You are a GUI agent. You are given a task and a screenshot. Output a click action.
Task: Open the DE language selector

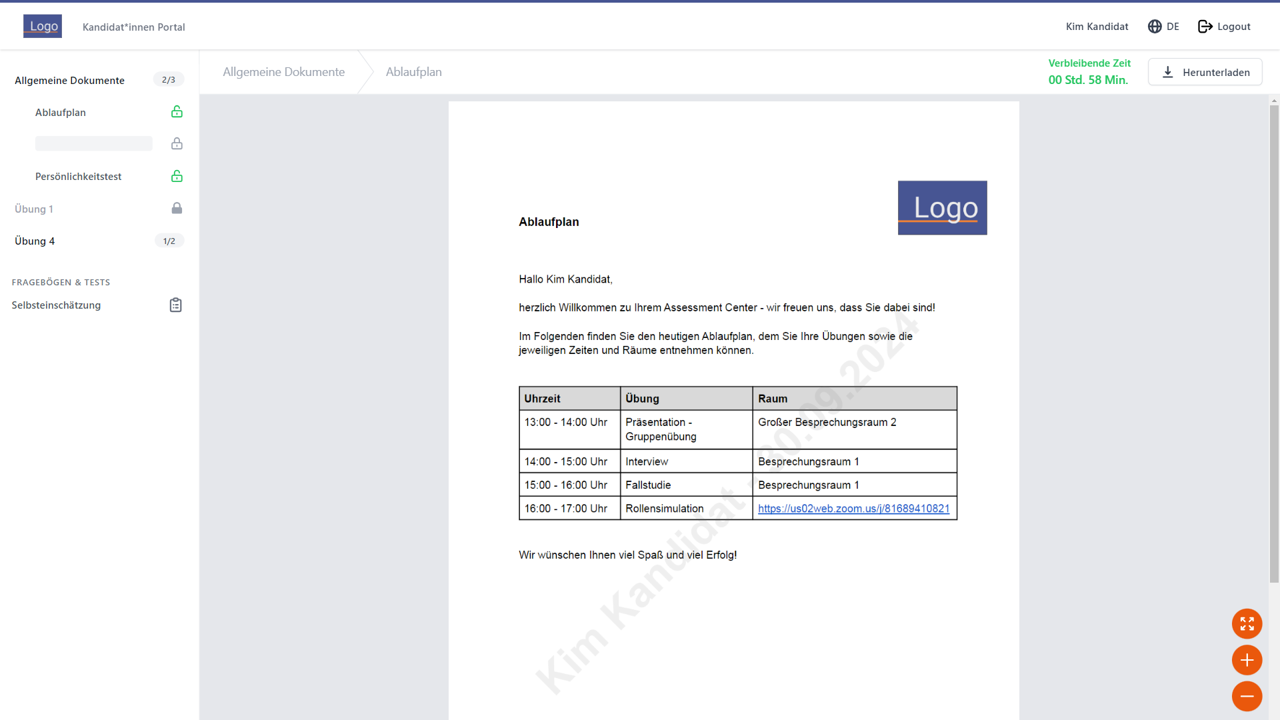[1164, 27]
